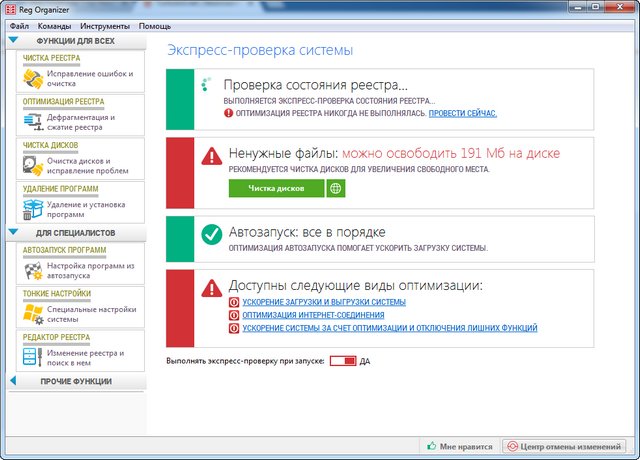Click Изменение реестра и поиск в нем description
Viewport: 640px width, 460px height.
point(85,358)
